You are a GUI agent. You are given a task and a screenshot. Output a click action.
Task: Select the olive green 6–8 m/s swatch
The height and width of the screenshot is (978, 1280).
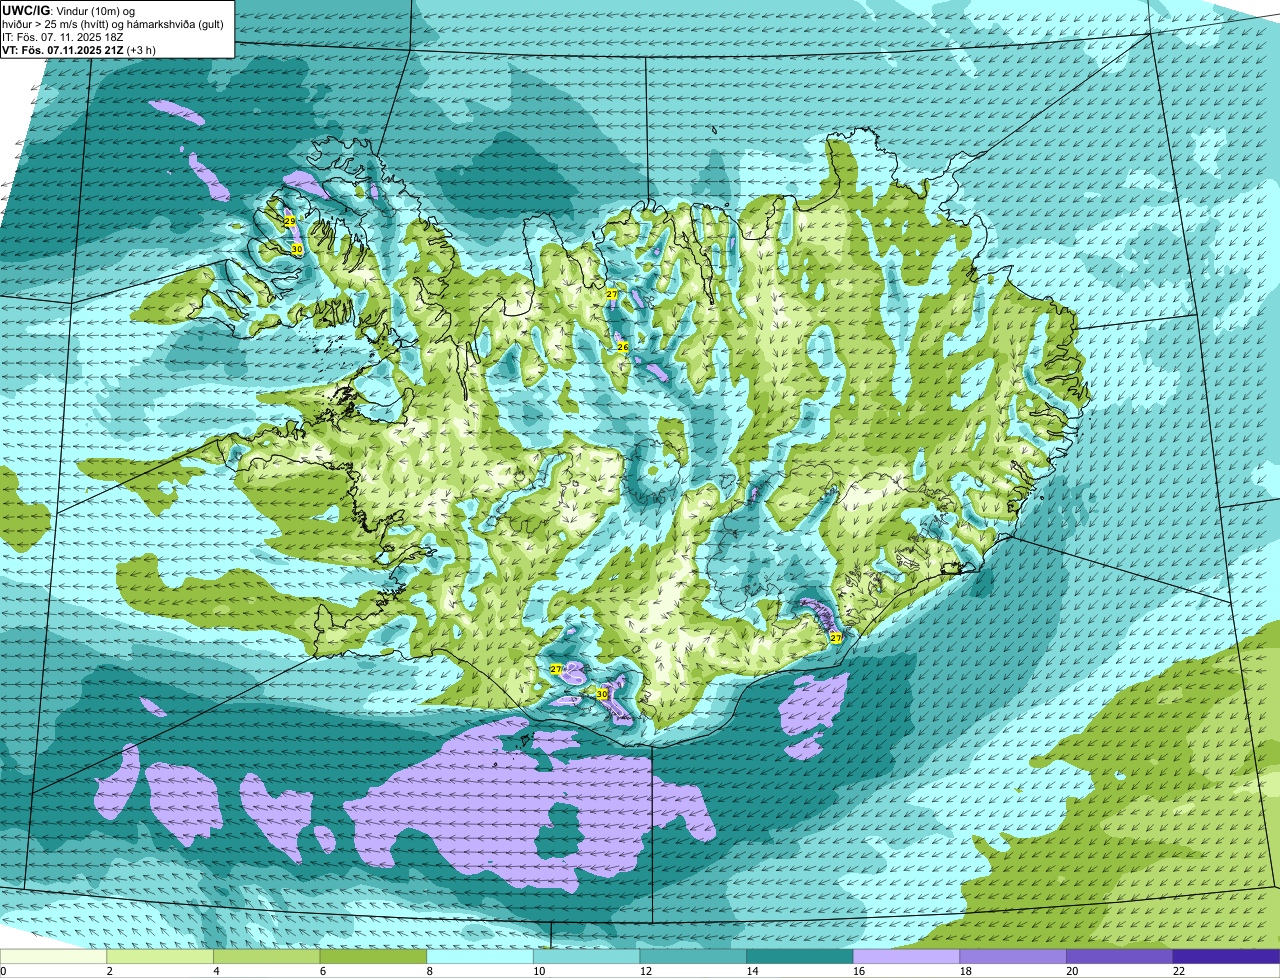click(x=373, y=957)
